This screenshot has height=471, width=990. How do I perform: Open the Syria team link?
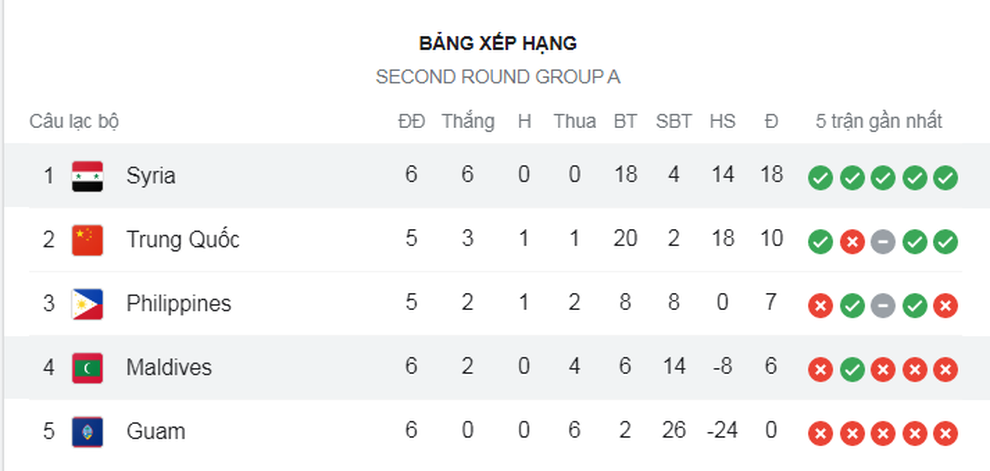tap(150, 176)
